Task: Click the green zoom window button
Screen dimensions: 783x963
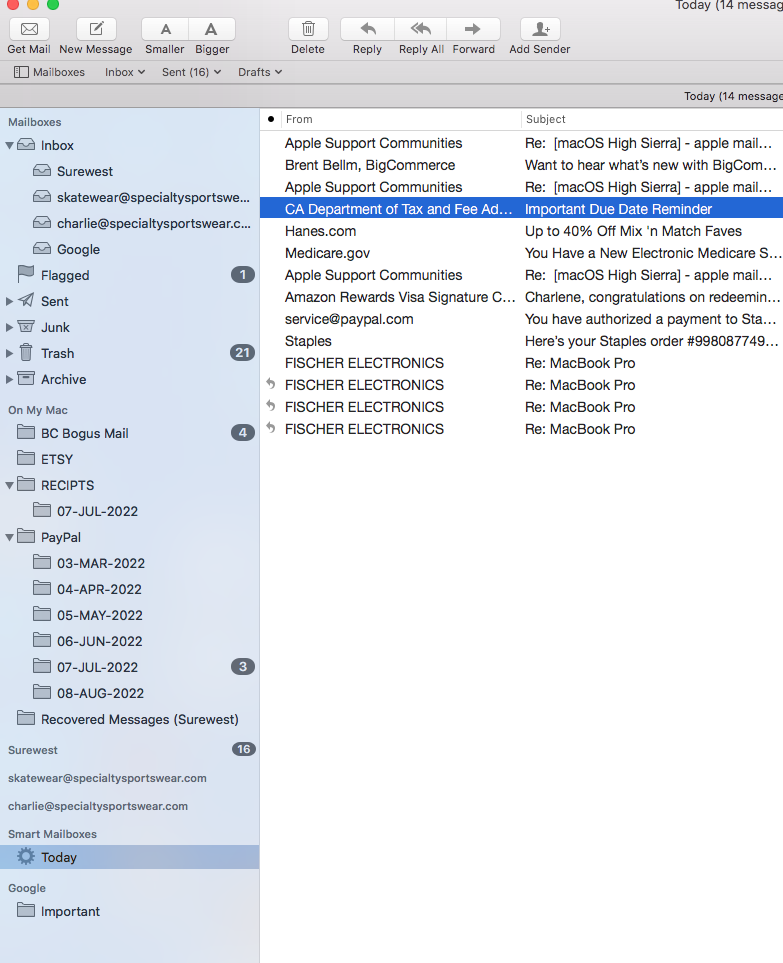Action: click(53, 4)
